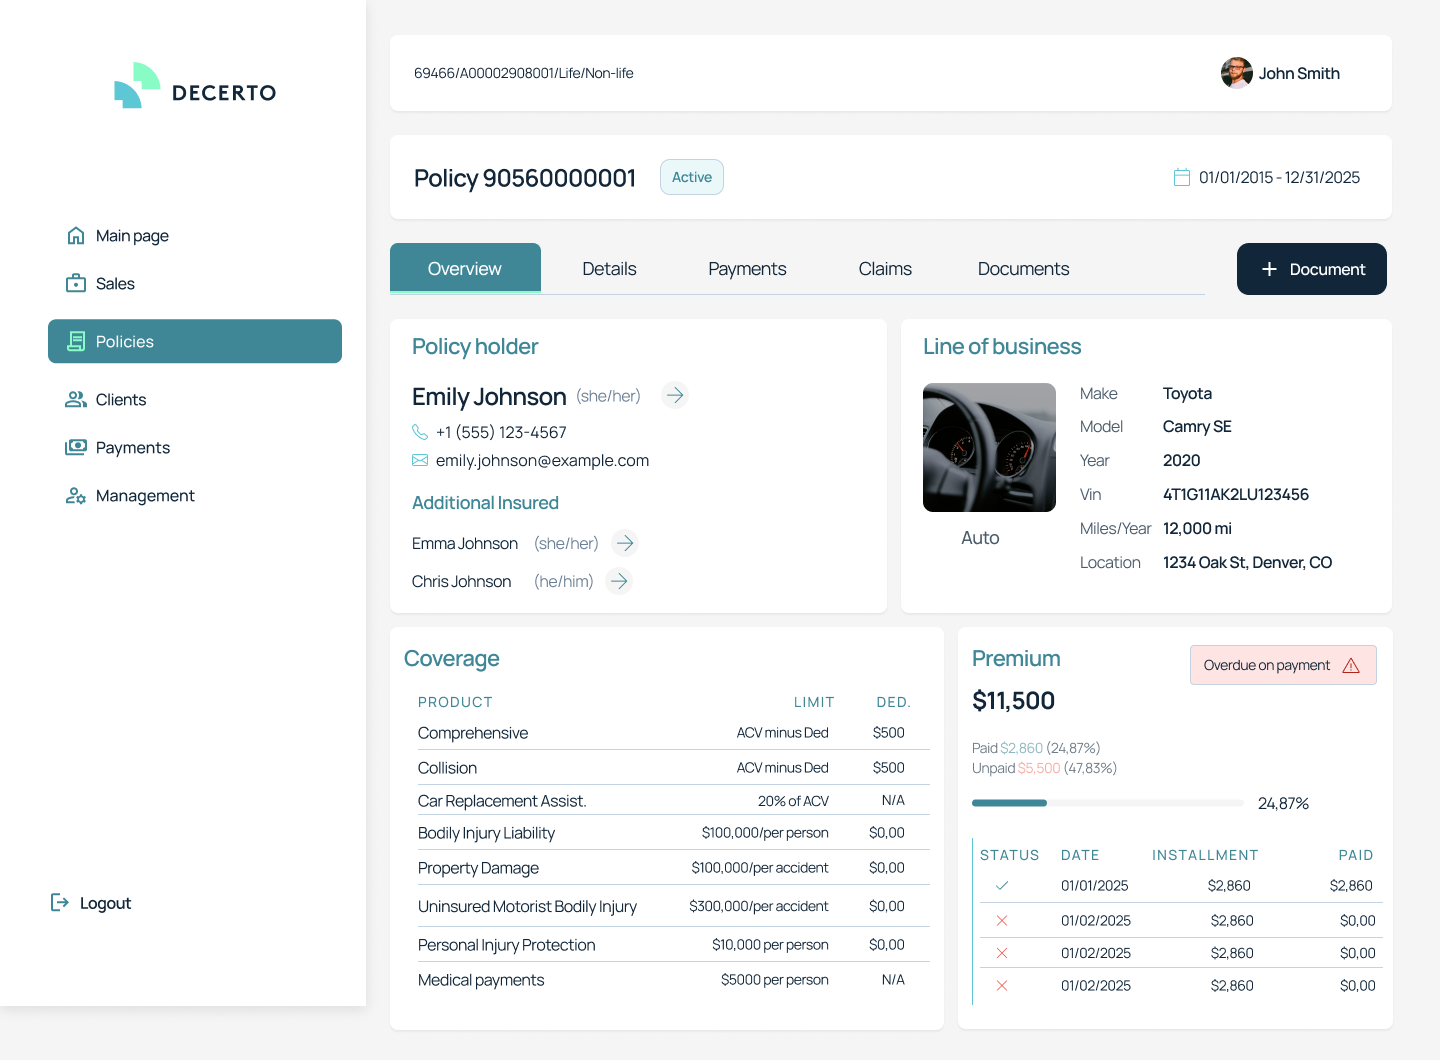Click phone number +1 (555) 123-4567
Image resolution: width=1440 pixels, height=1060 pixels.
tap(501, 432)
